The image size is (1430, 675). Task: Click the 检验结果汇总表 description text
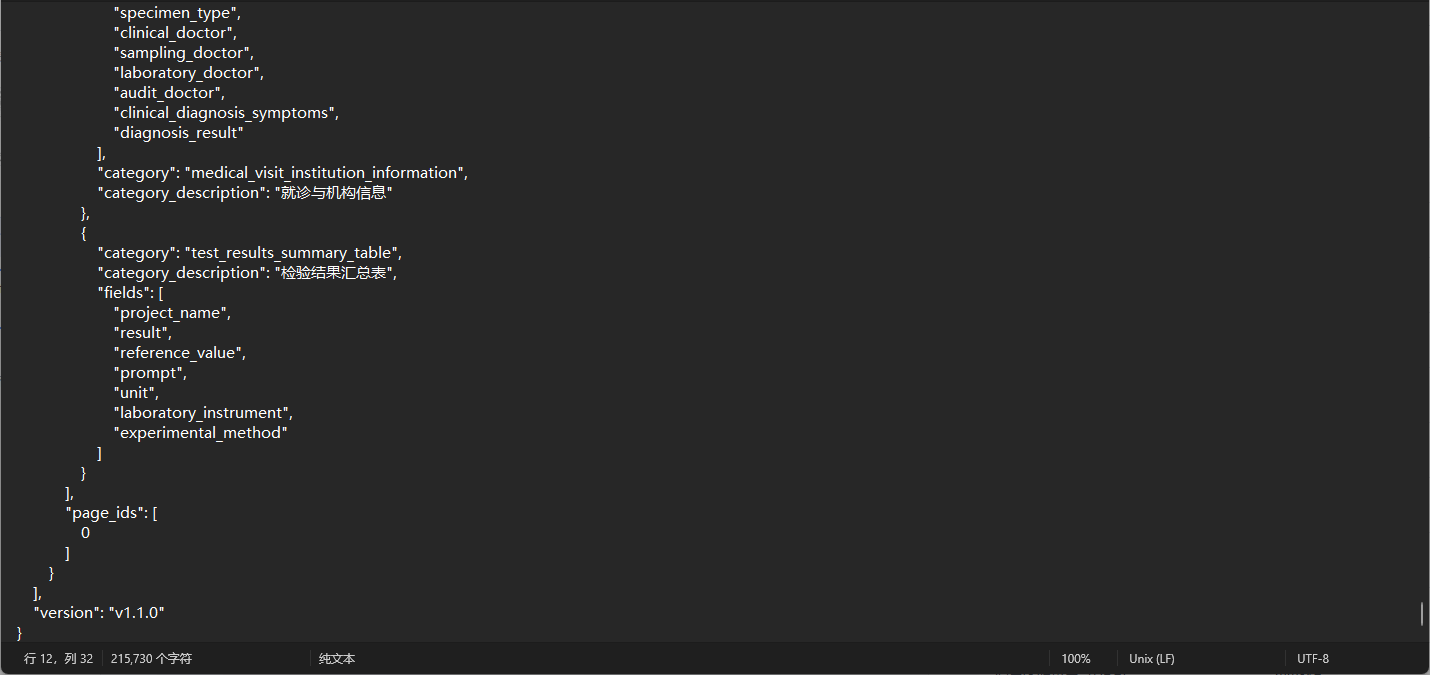(x=334, y=273)
